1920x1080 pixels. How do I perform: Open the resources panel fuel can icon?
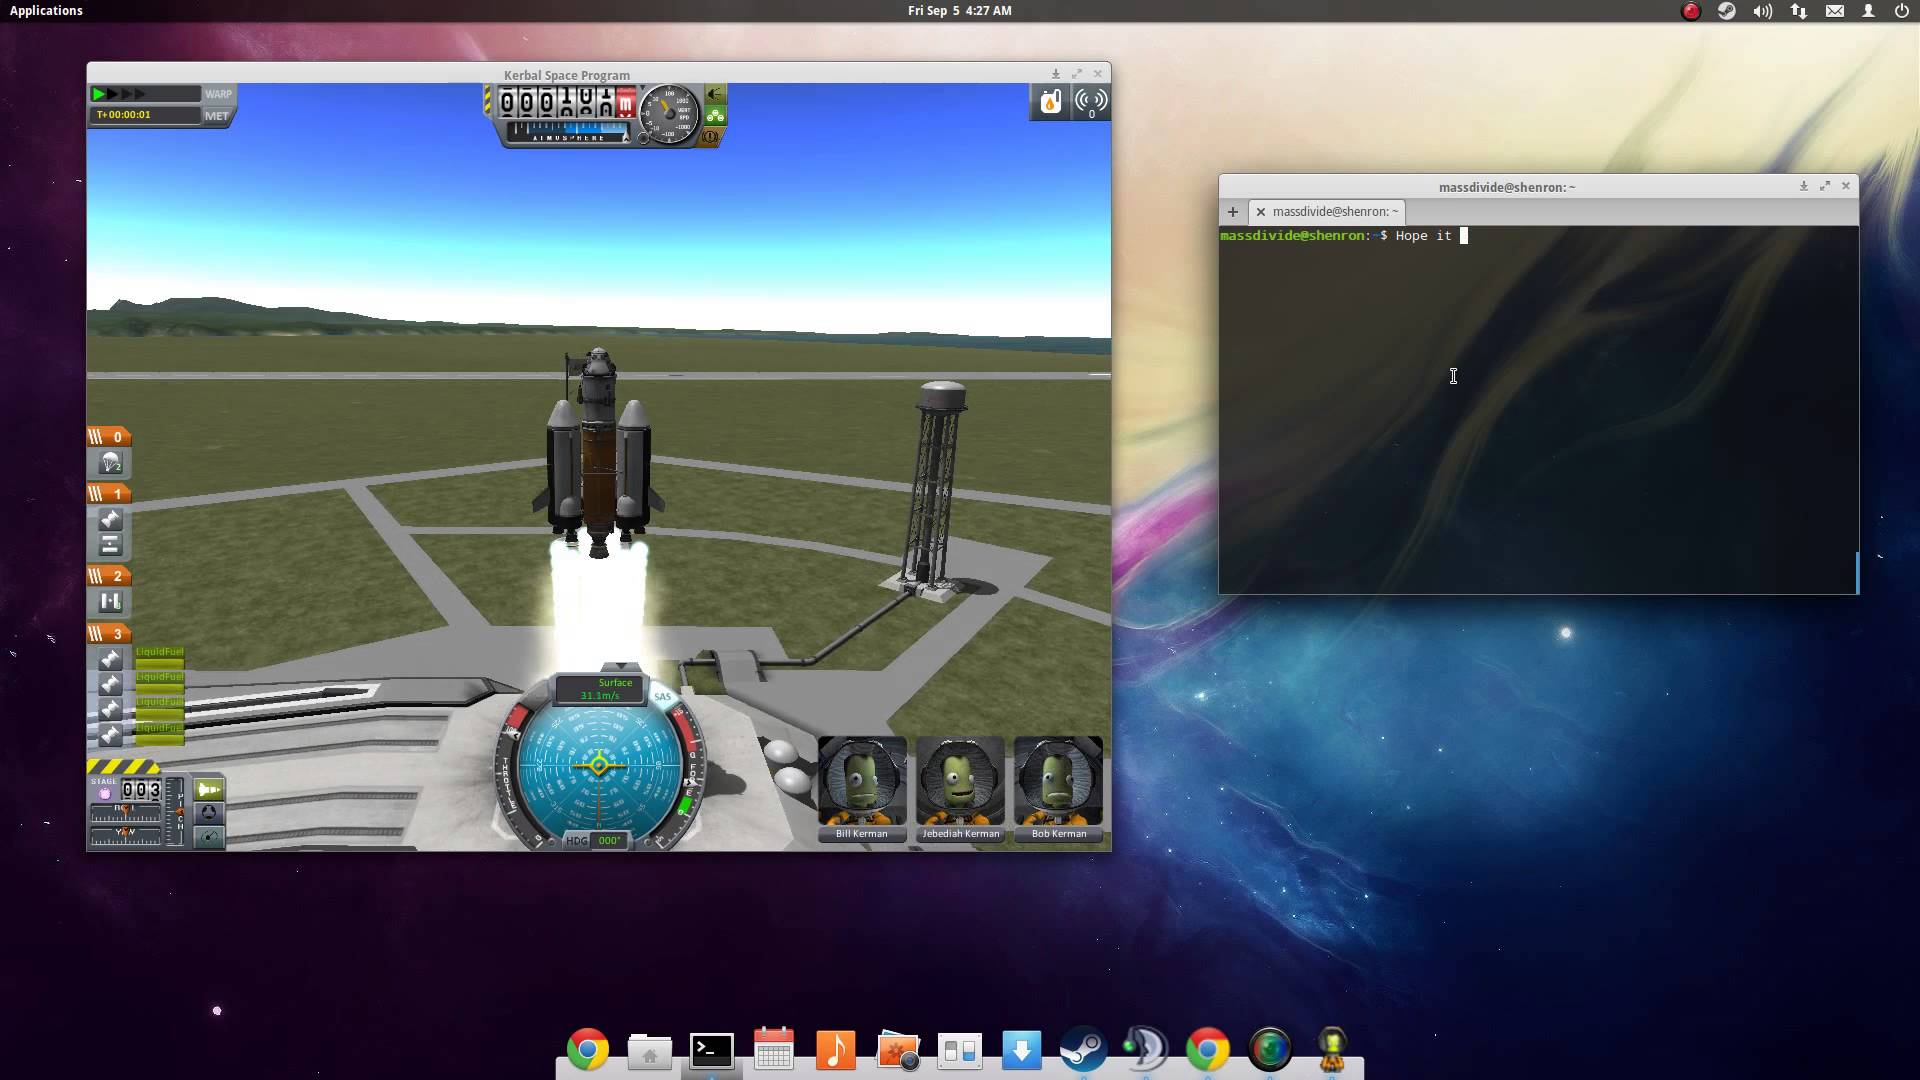coord(1050,102)
